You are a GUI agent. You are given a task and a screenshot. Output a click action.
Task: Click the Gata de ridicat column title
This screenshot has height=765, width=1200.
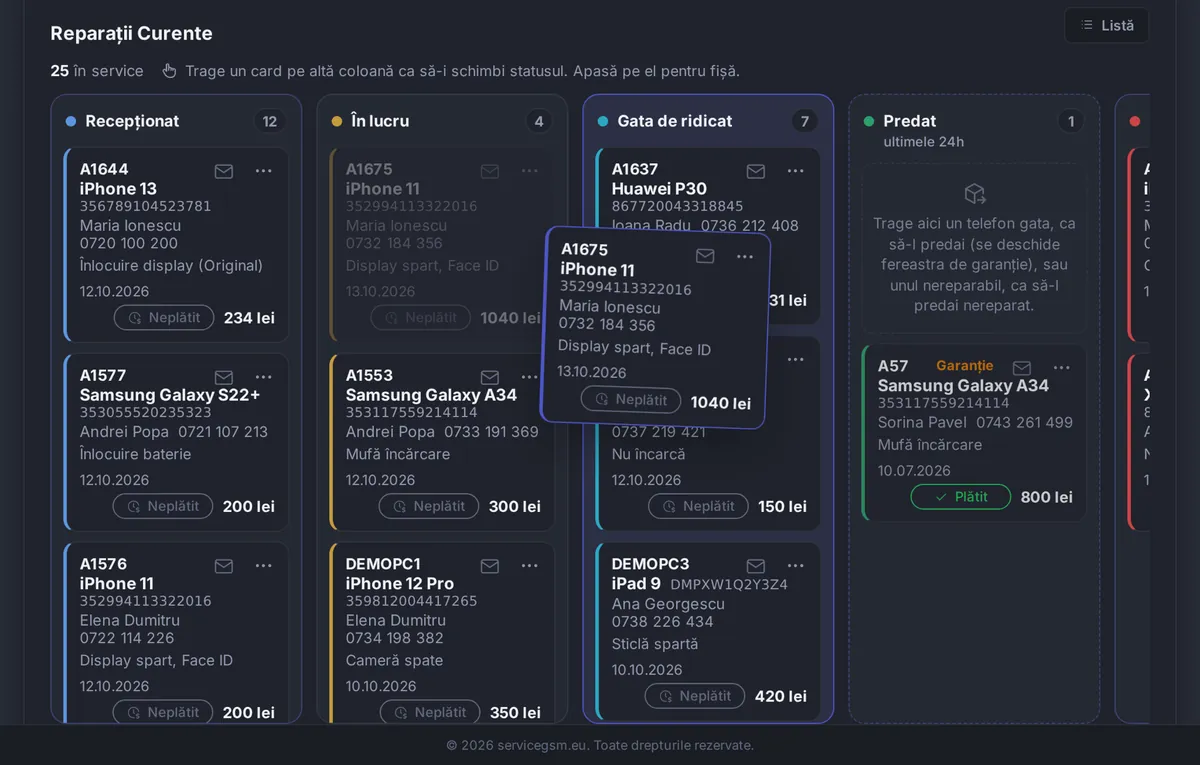coord(675,121)
